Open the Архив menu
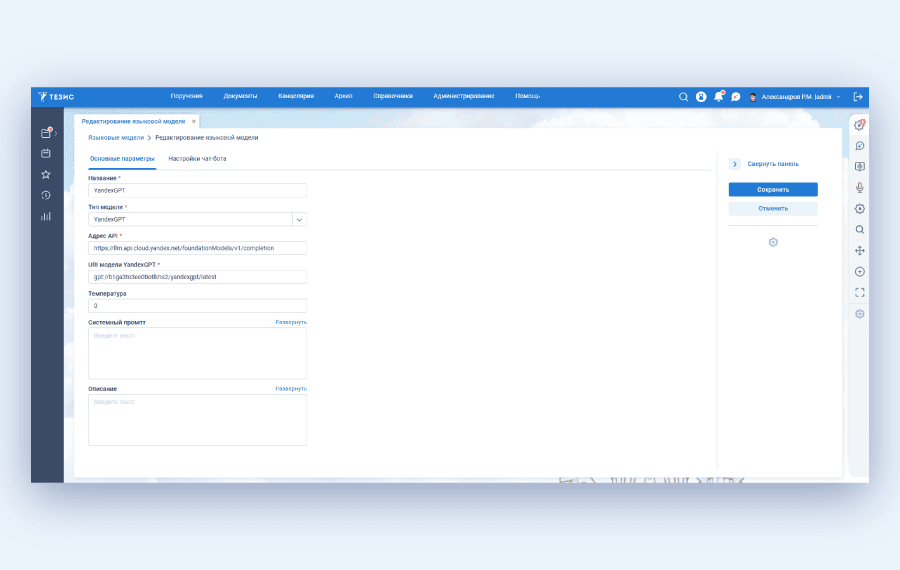 [x=343, y=96]
